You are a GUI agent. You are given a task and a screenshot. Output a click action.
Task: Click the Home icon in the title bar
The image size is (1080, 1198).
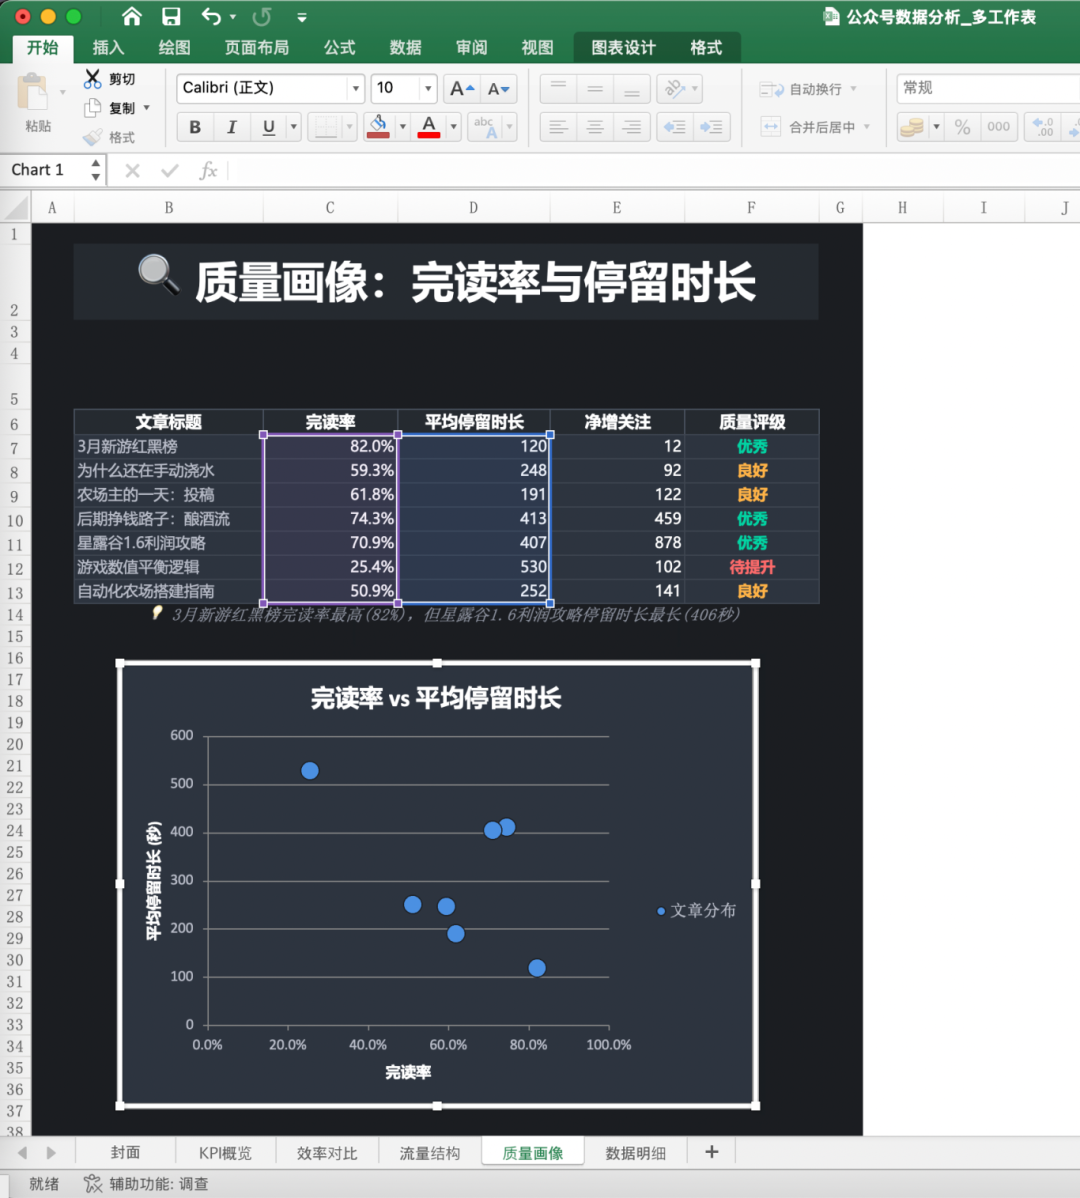click(x=131, y=16)
